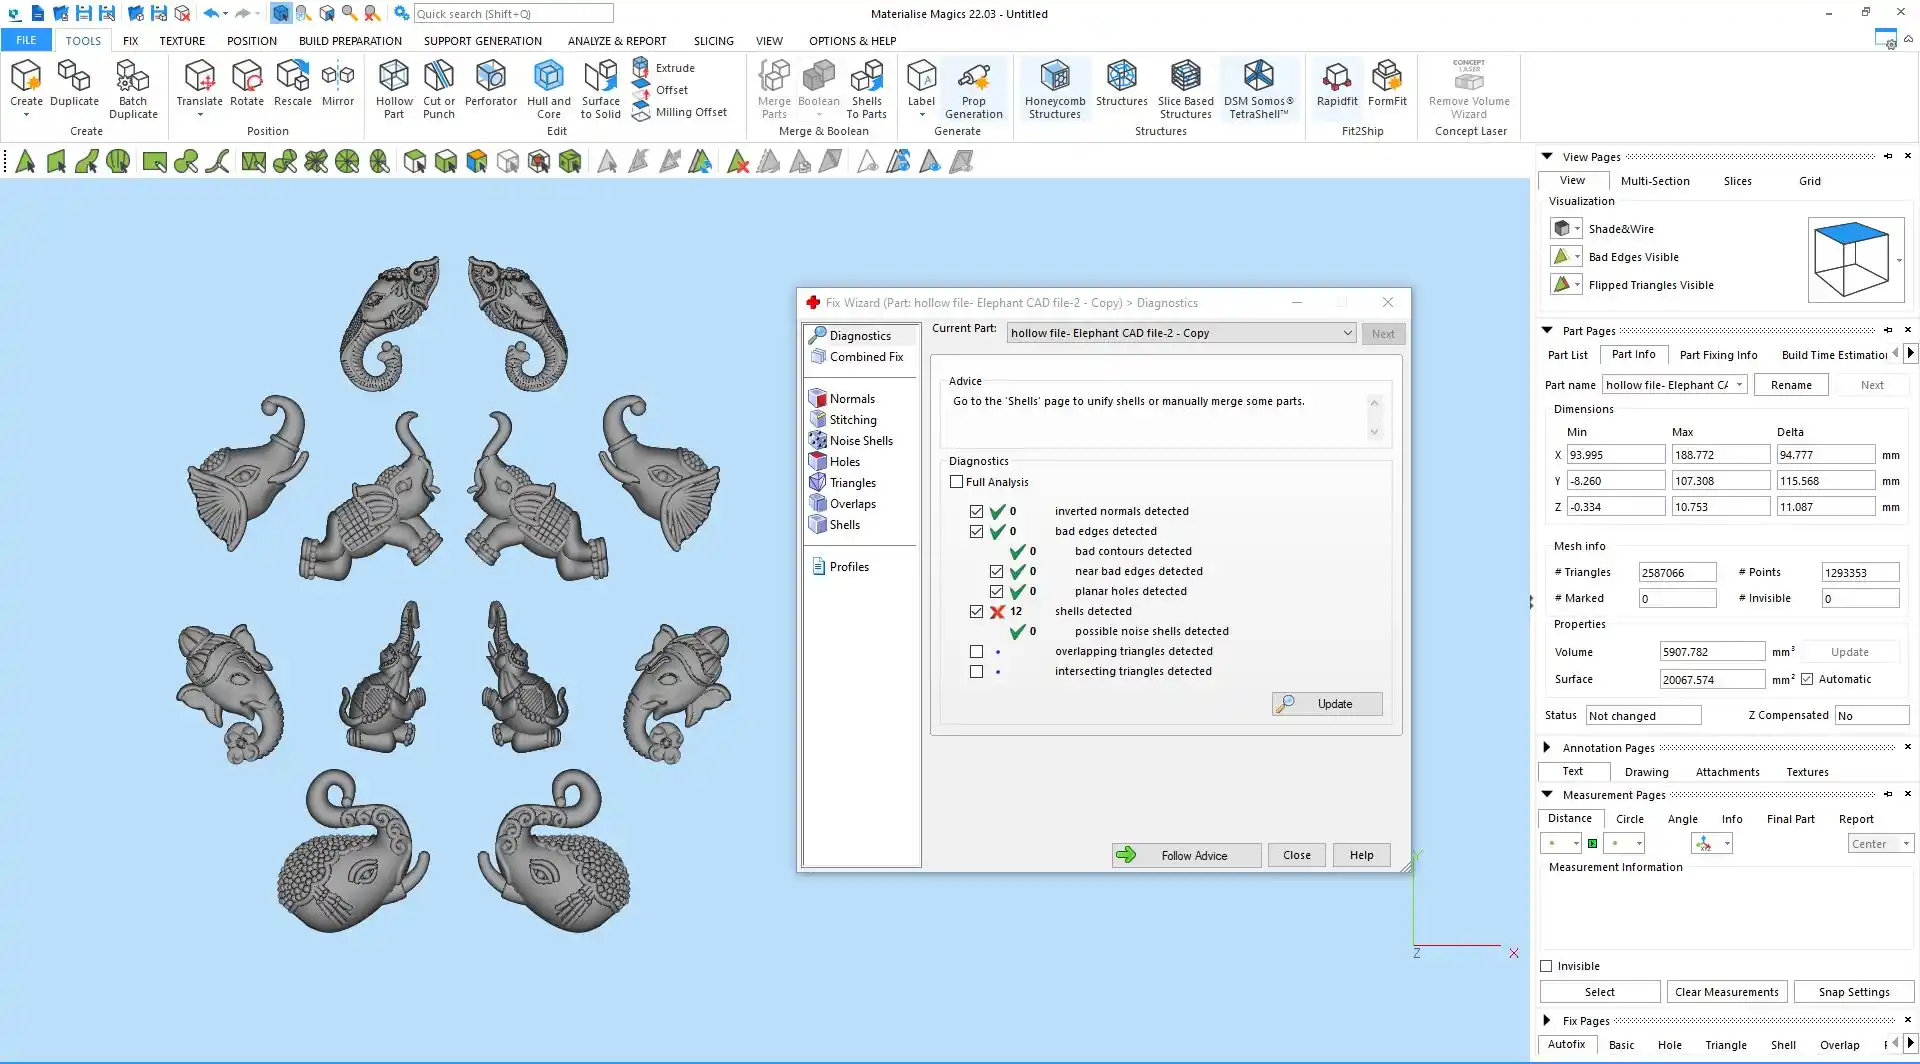Viewport: 1920px width, 1064px height.
Task: Click the Advice text scrollbar
Action: [x=1374, y=417]
